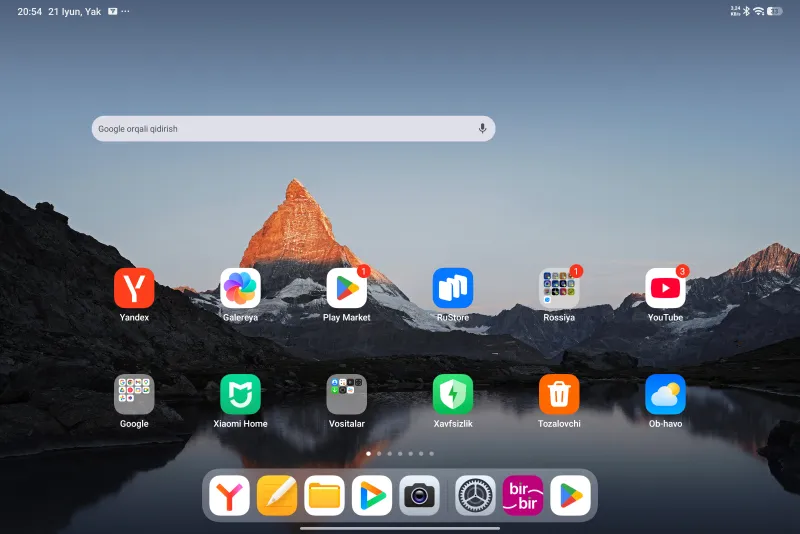
Task: Open the video player app in dock
Action: pos(372,495)
